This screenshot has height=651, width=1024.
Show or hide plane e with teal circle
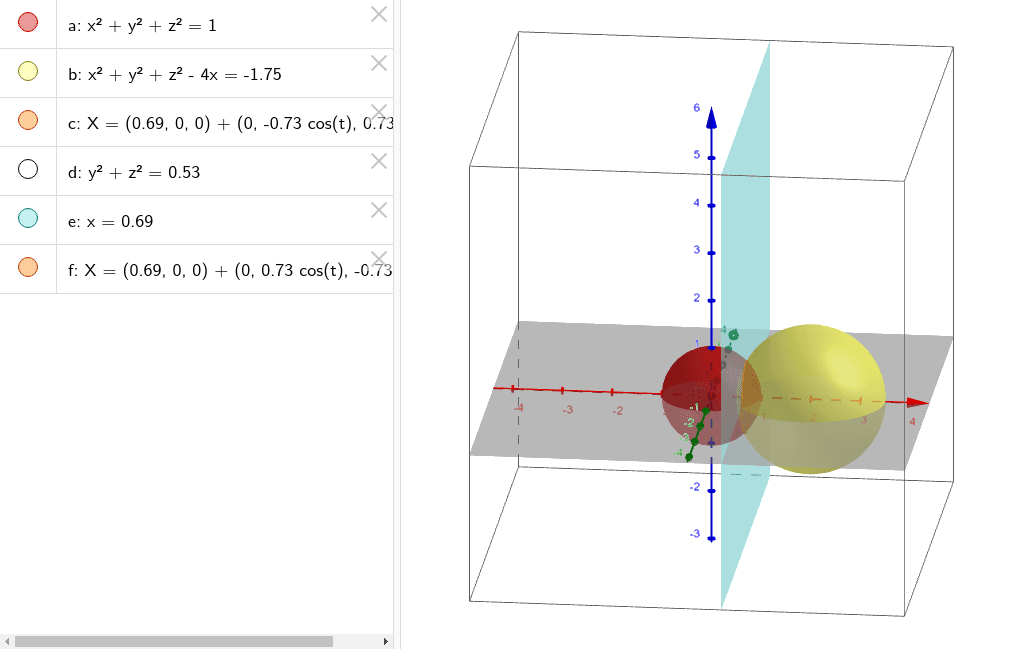pyautogui.click(x=27, y=218)
